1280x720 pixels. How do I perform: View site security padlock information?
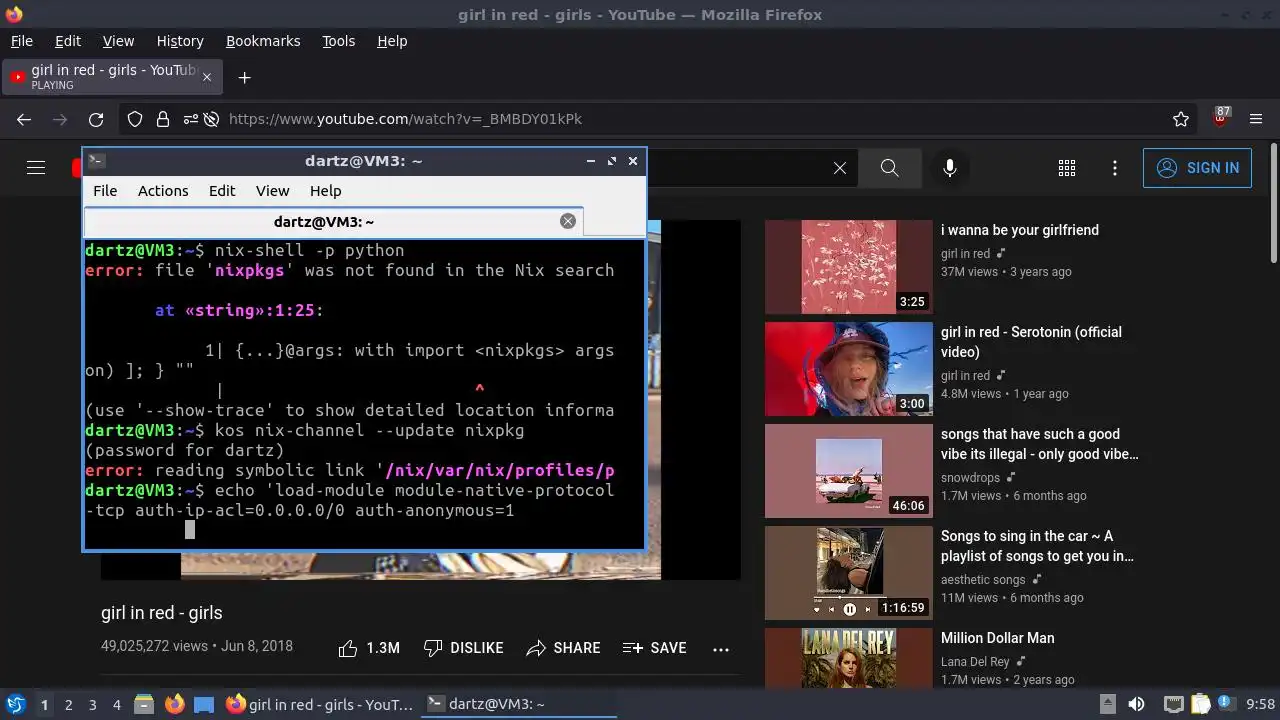point(162,119)
